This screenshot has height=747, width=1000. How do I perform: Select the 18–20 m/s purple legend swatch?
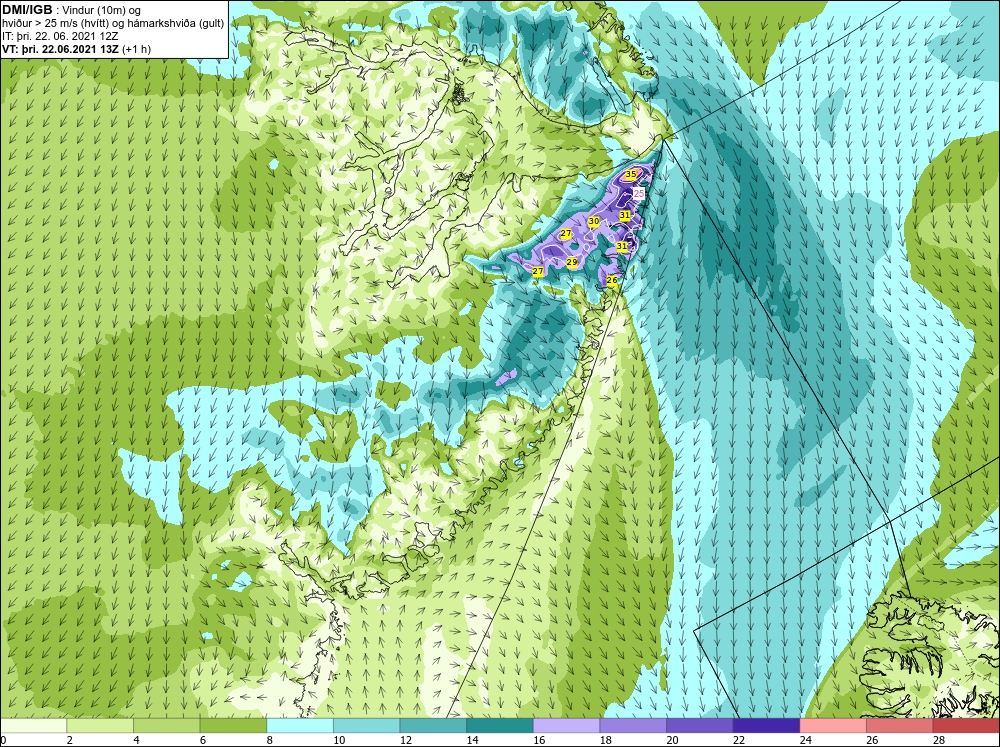click(633, 726)
